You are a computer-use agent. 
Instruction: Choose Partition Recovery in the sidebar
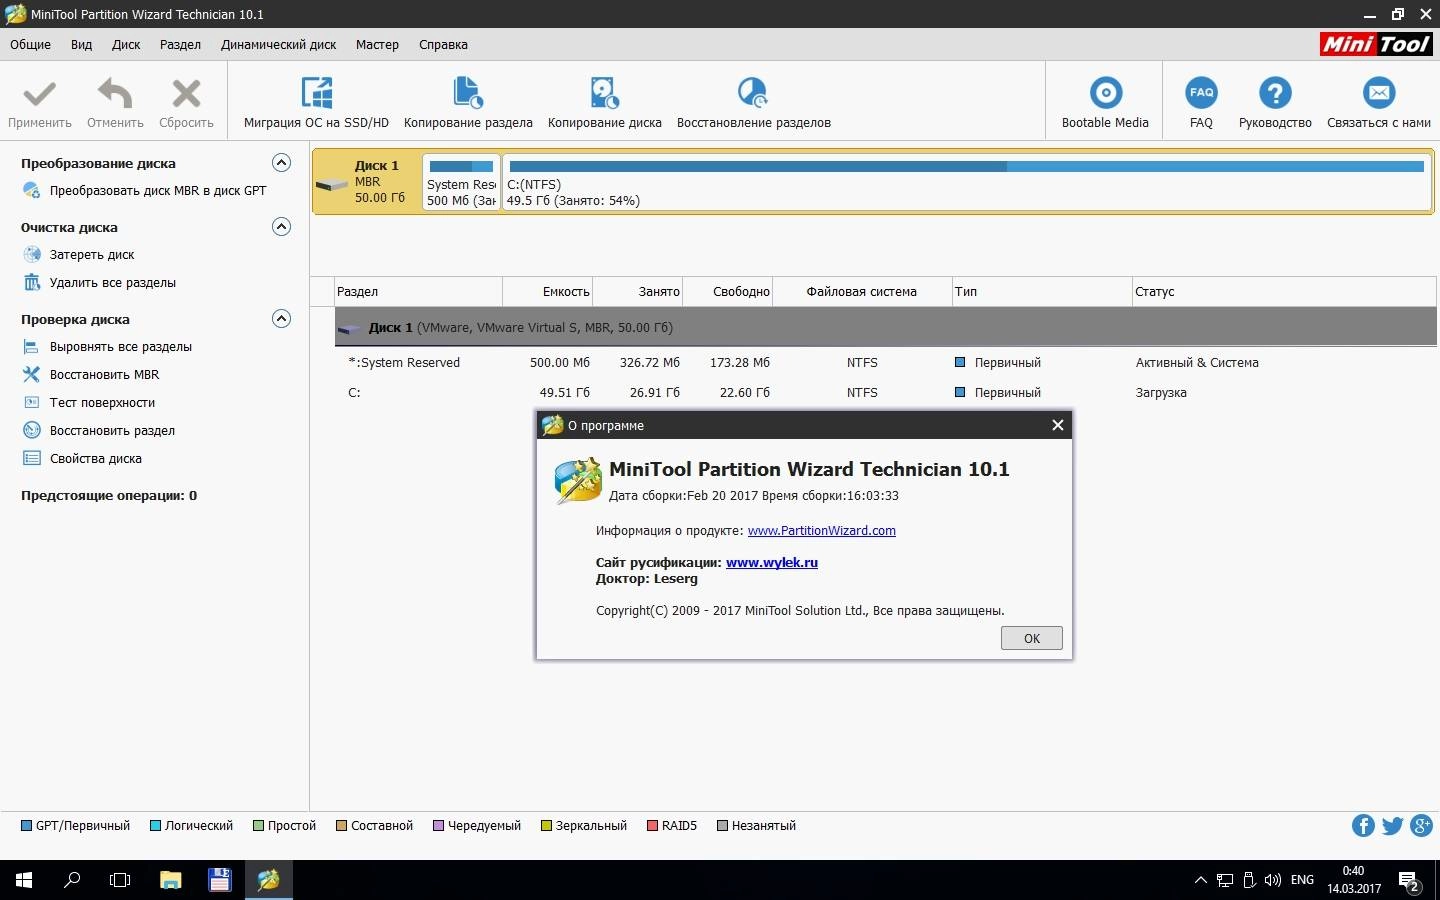tap(112, 430)
